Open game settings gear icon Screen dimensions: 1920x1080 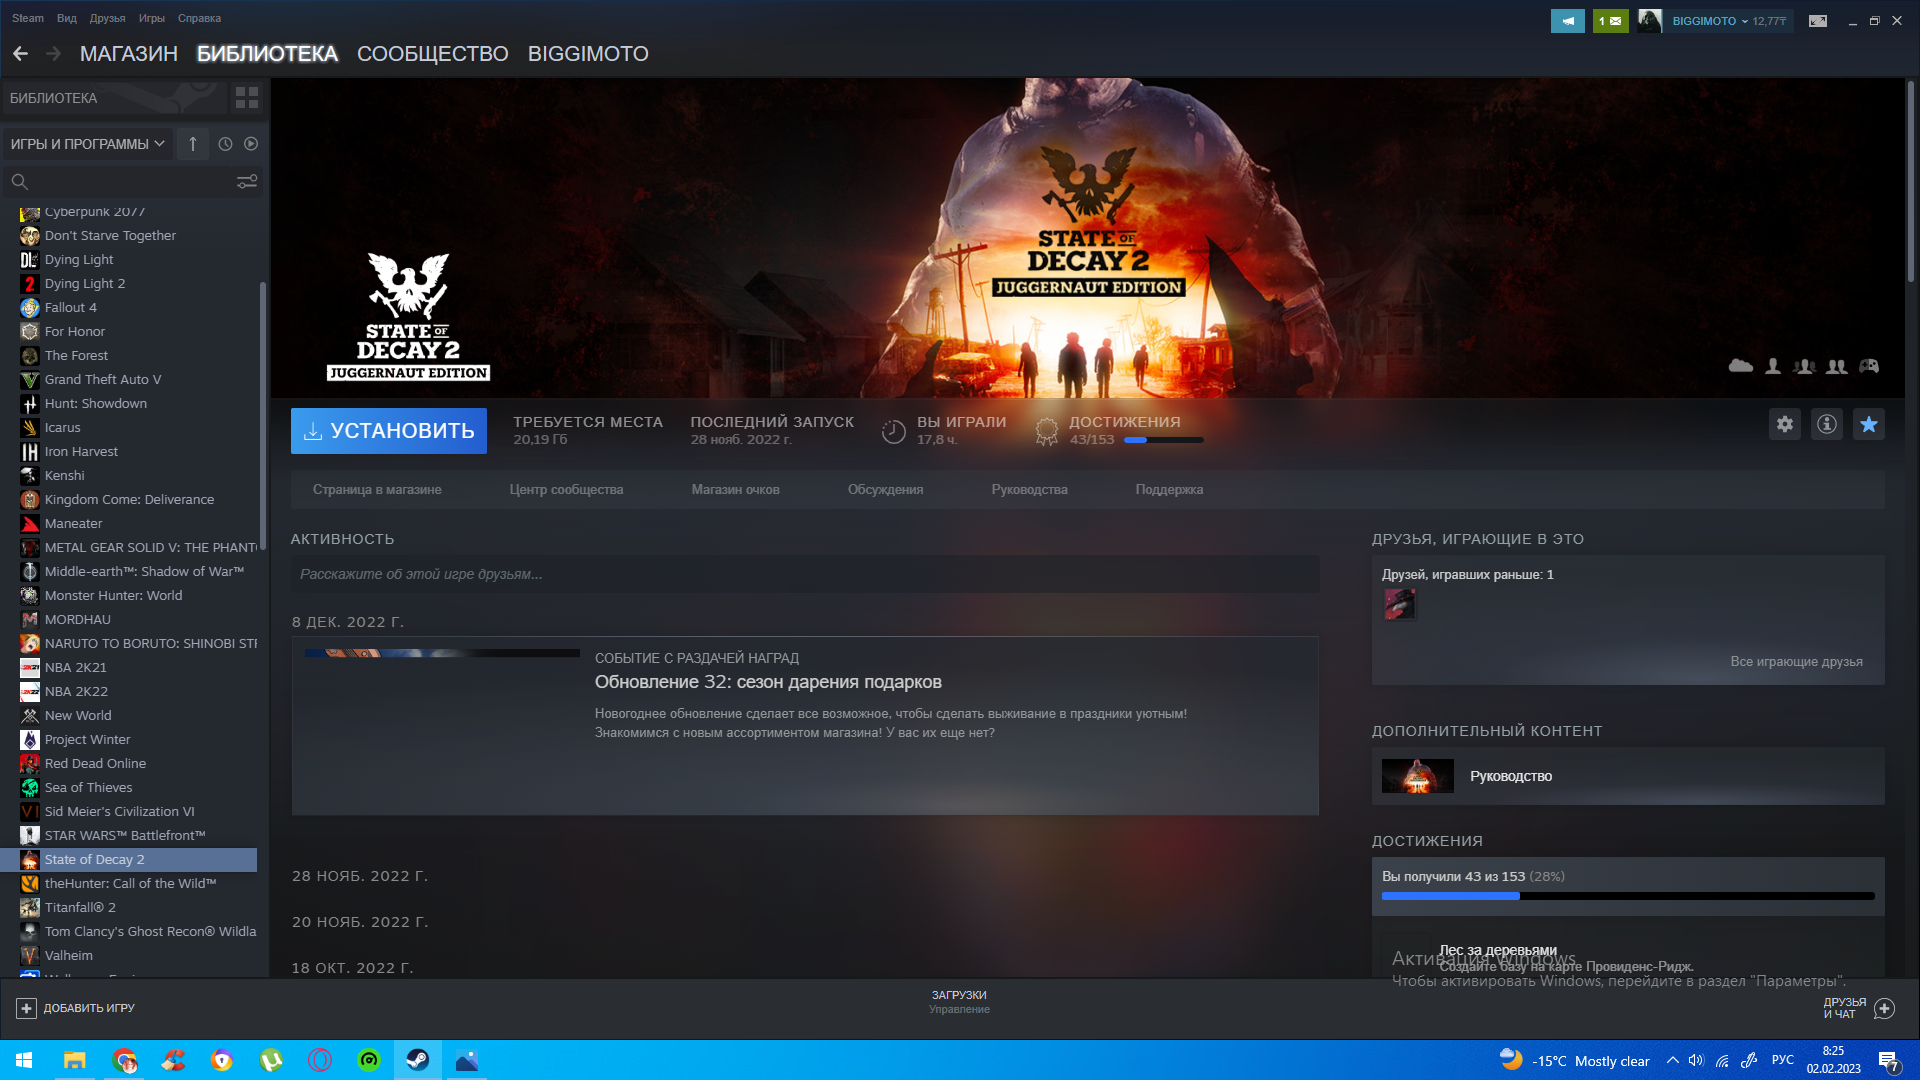(1785, 424)
